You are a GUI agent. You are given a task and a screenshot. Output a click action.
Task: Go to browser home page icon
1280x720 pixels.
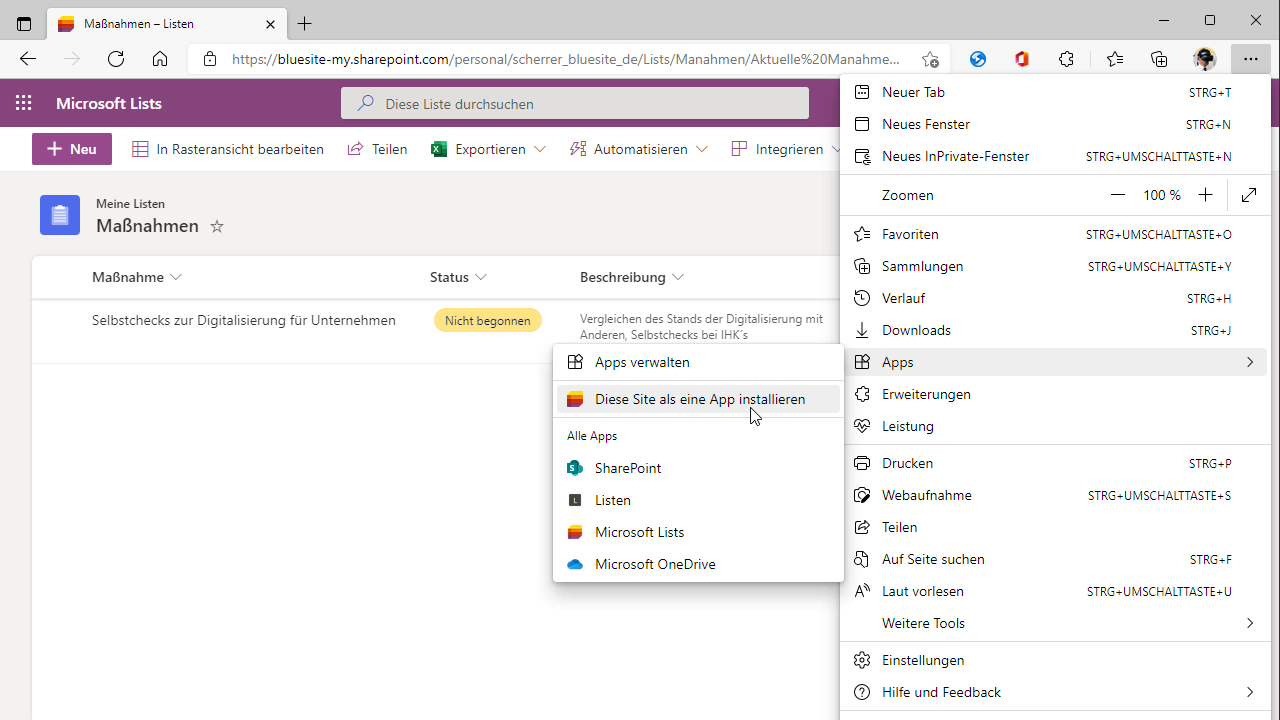(x=160, y=59)
